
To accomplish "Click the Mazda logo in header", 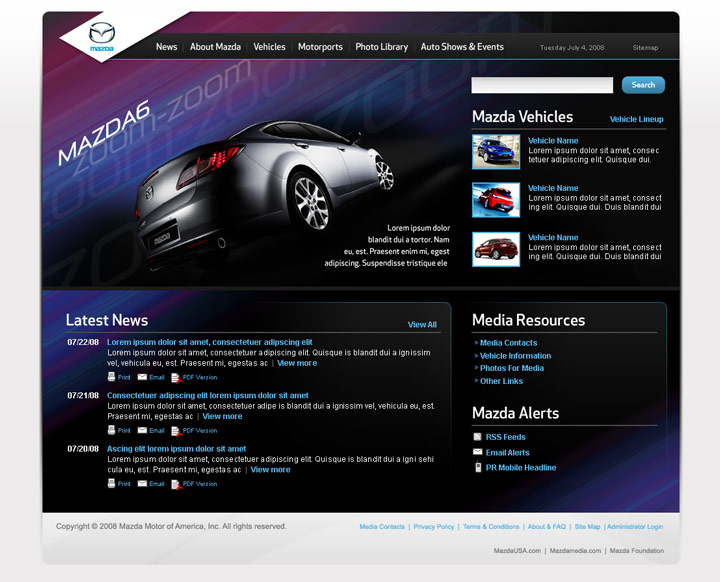I will (102, 36).
